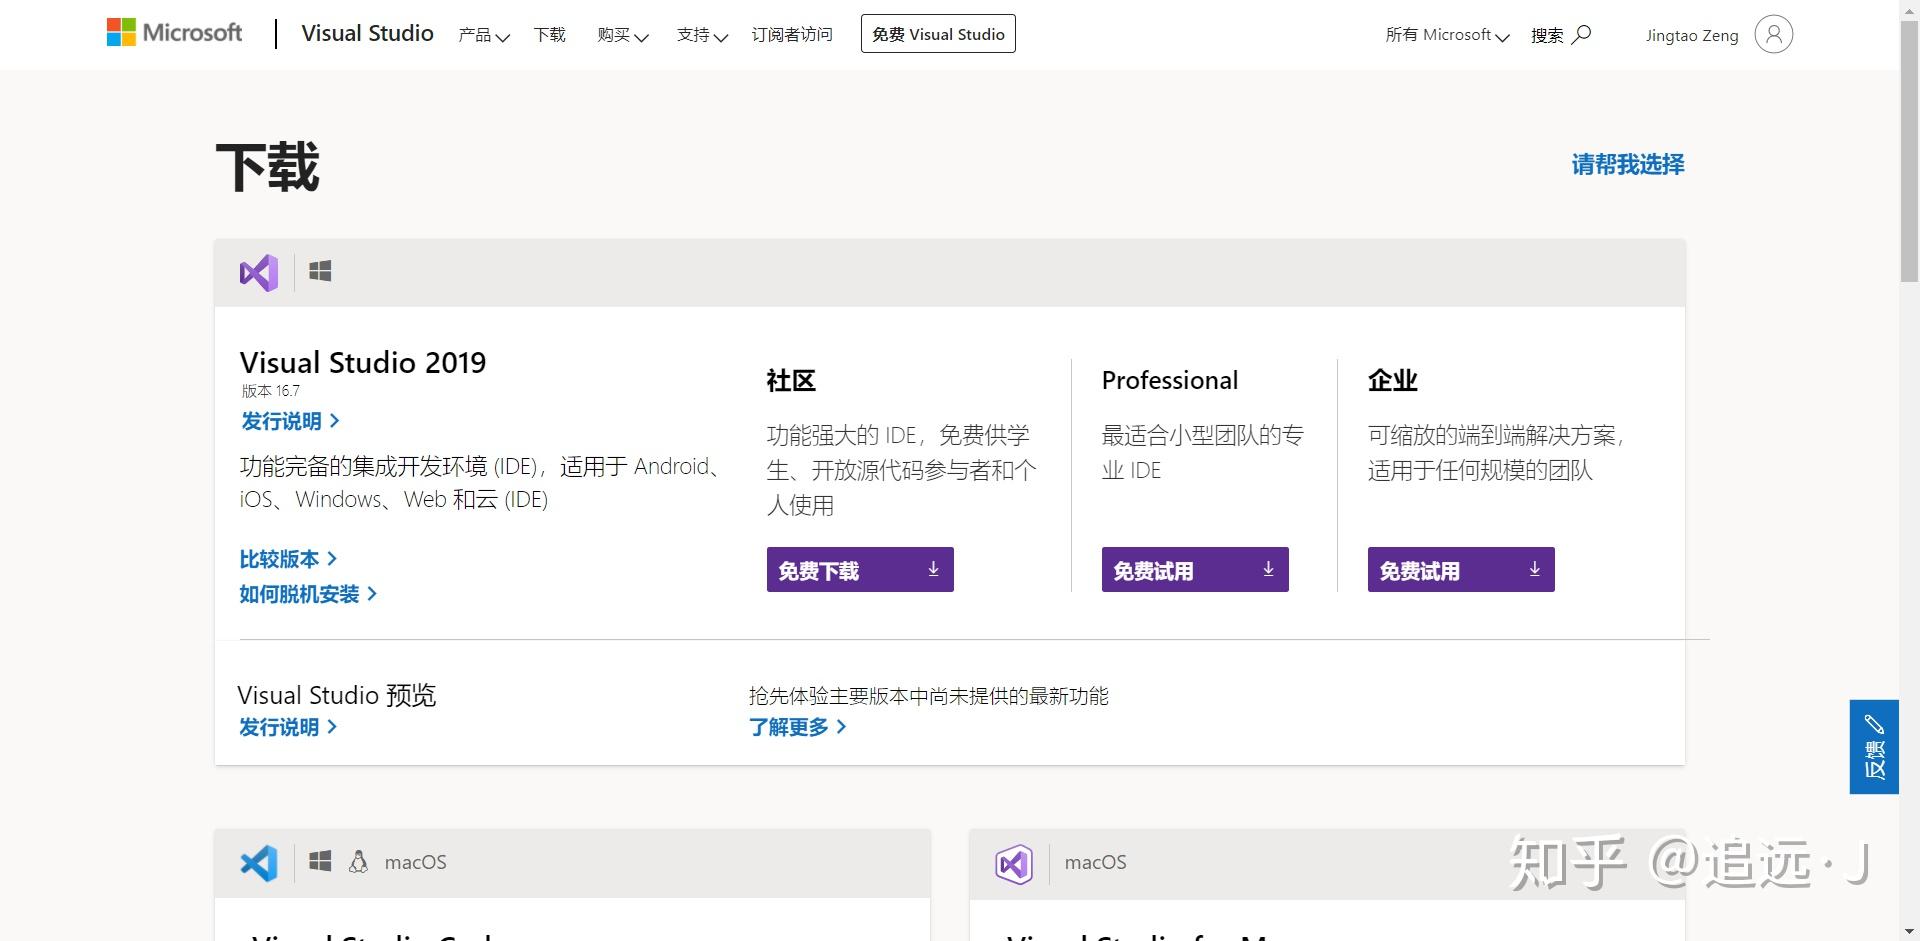
Task: Click the scrollbar down arrow
Action: [x=1909, y=931]
